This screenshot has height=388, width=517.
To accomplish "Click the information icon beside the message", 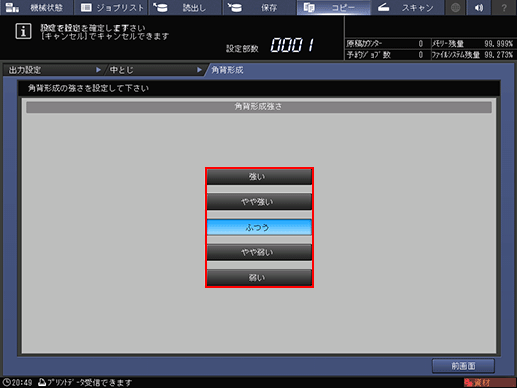I will click(x=23, y=31).
